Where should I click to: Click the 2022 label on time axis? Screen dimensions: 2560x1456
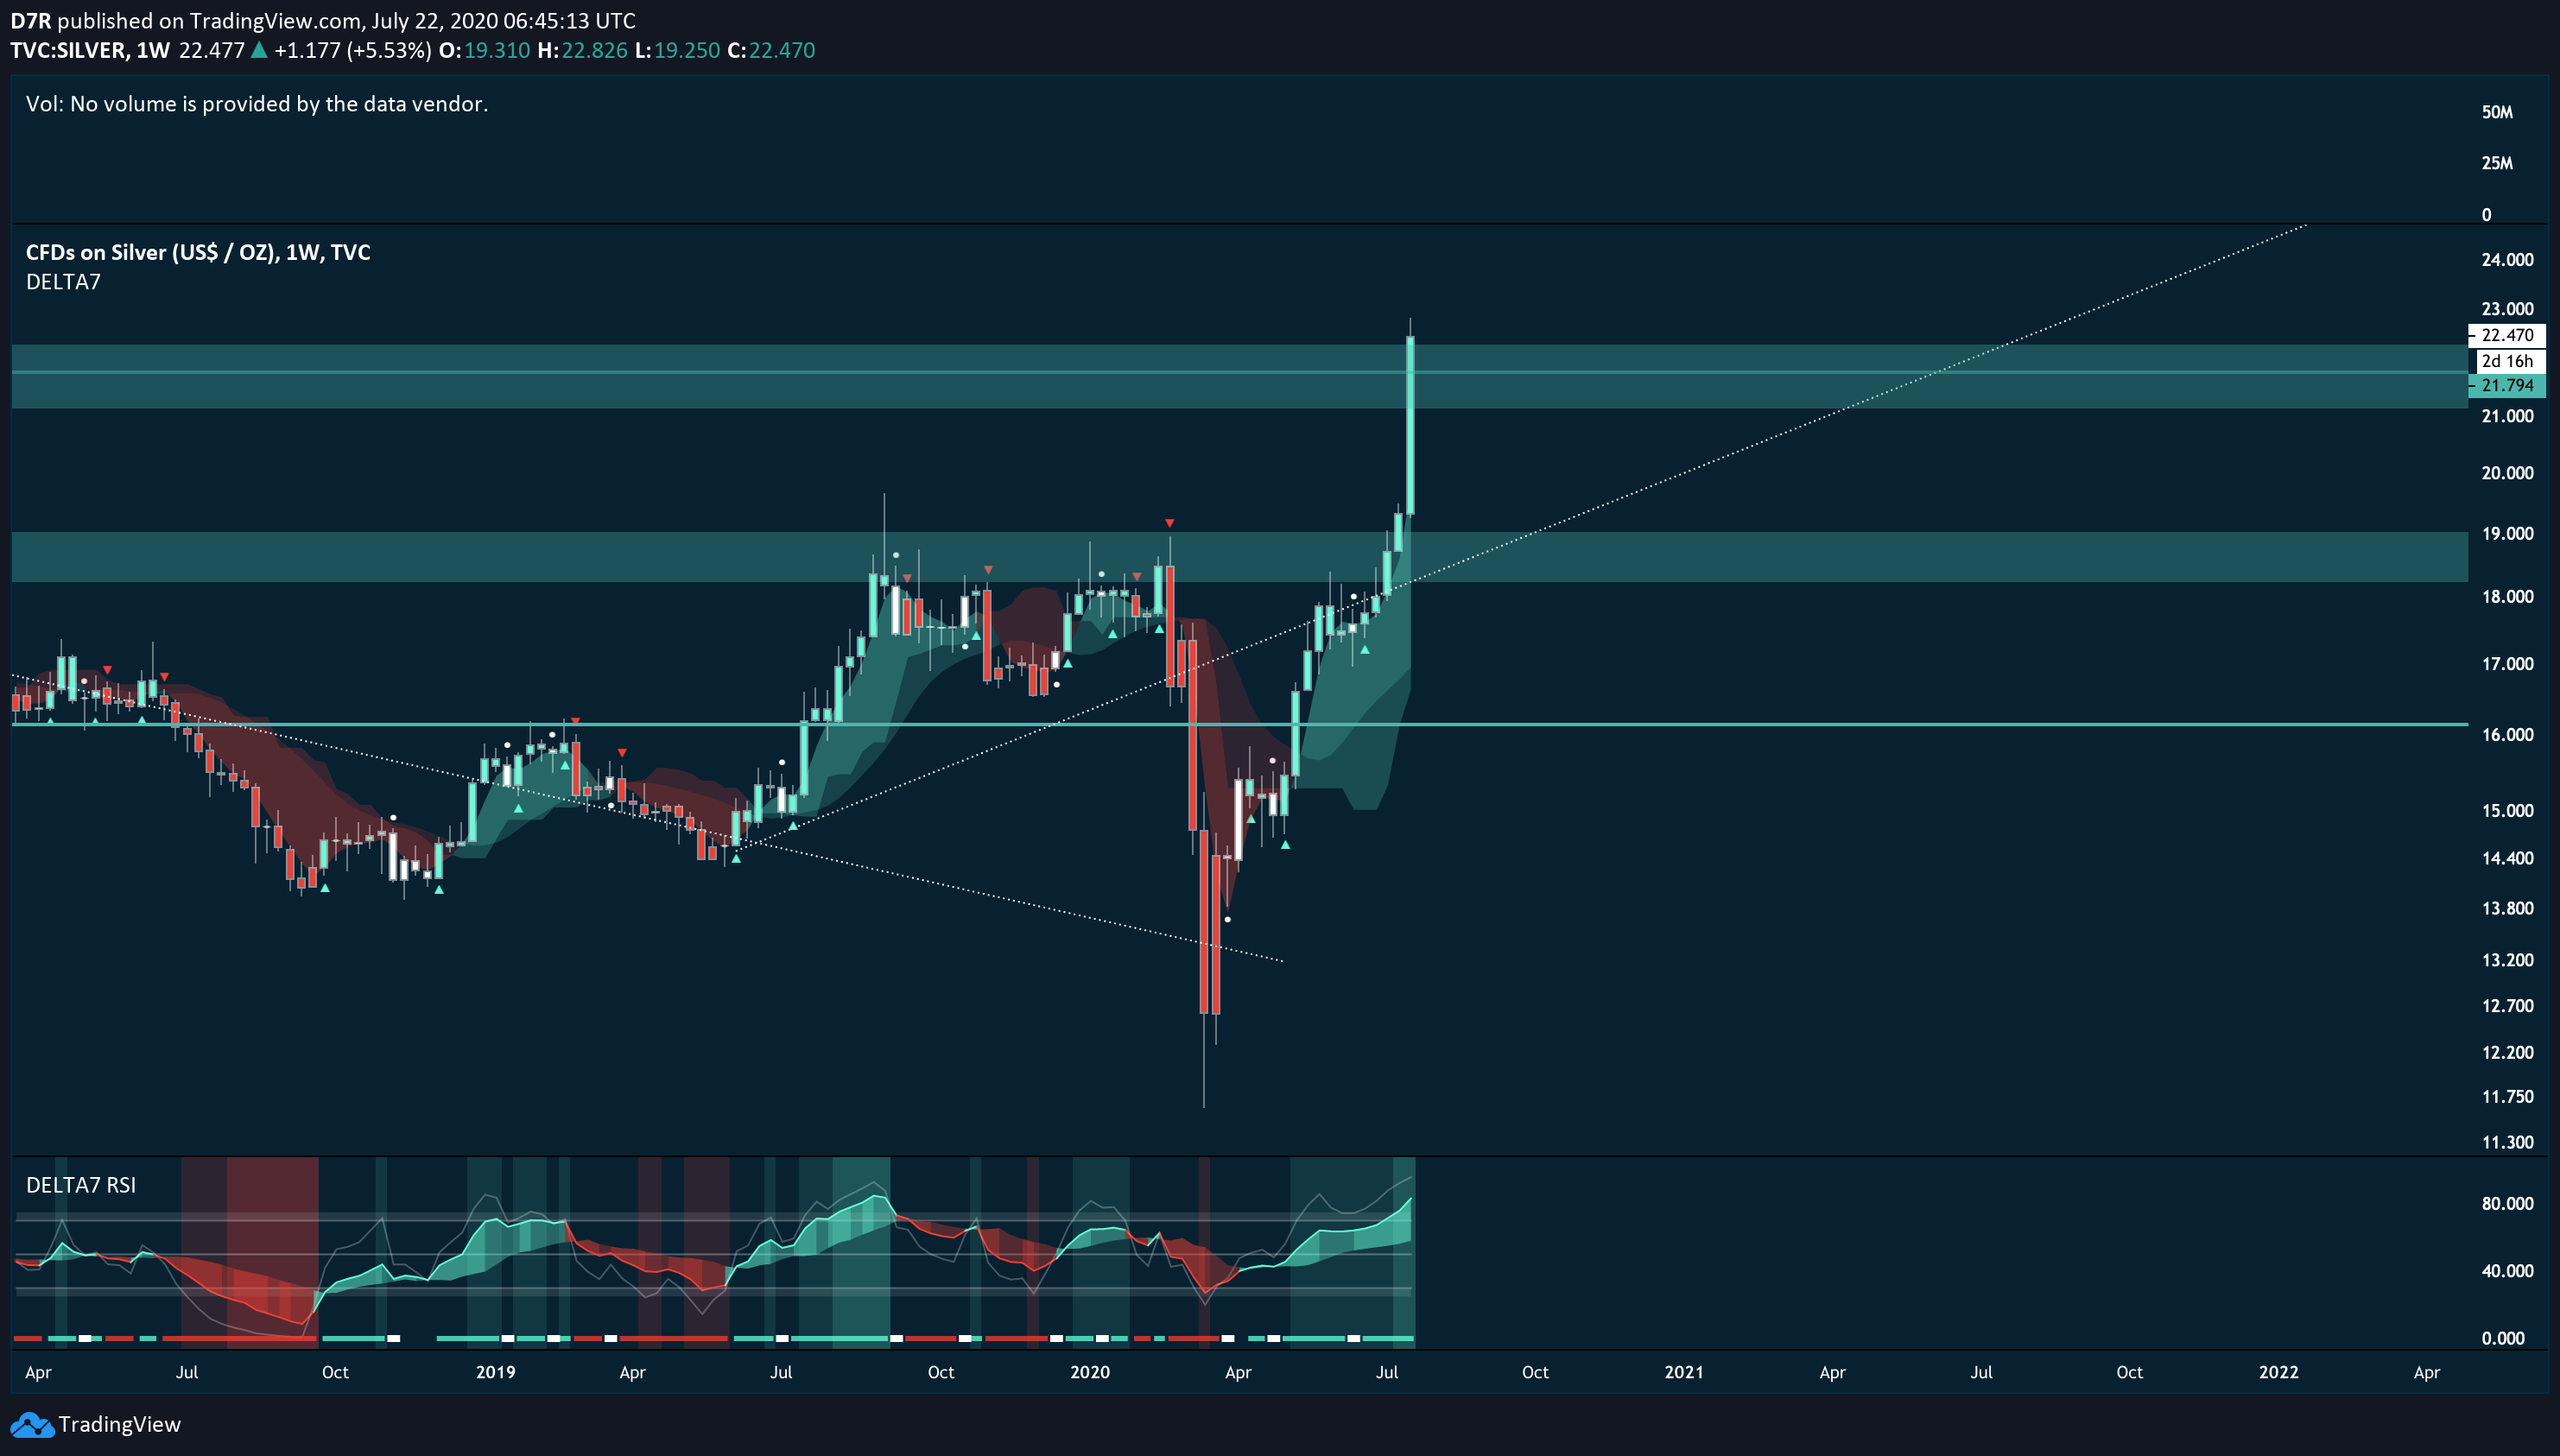click(2278, 1372)
